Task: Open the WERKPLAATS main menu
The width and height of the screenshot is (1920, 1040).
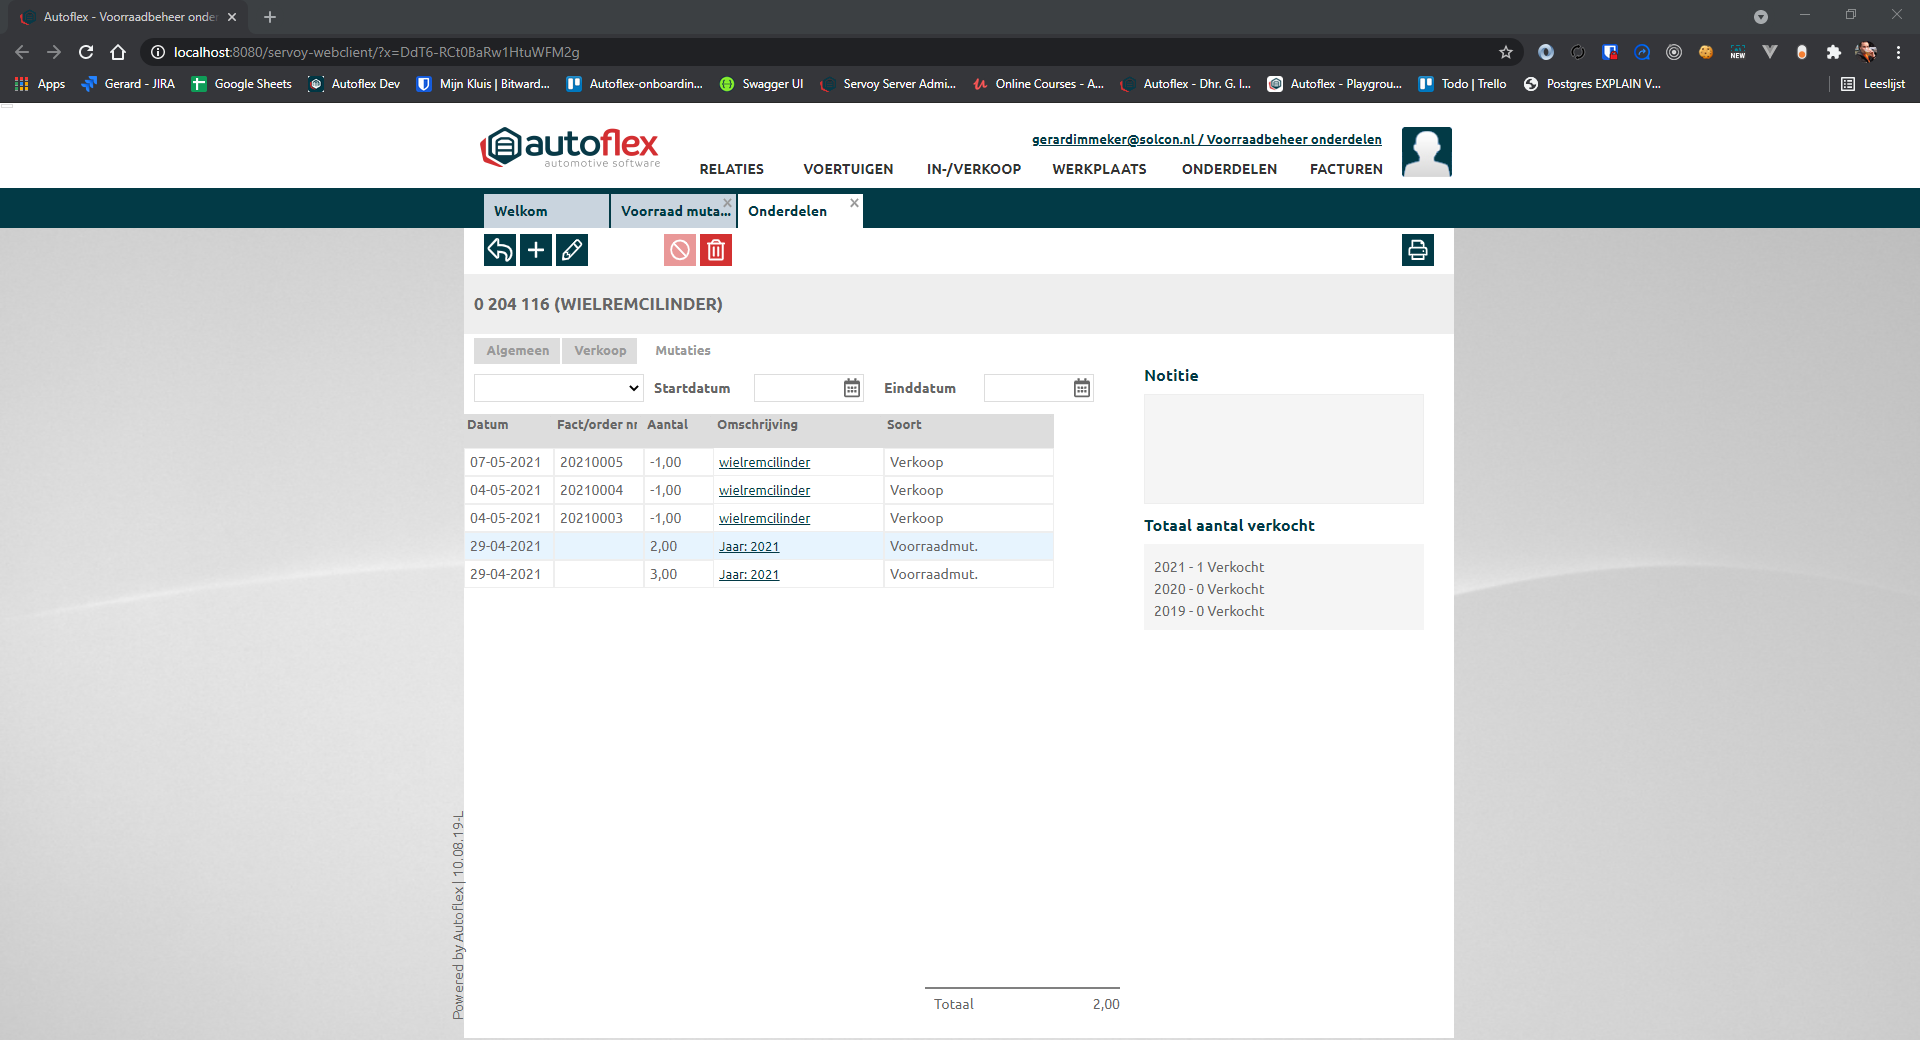Action: (1099, 169)
